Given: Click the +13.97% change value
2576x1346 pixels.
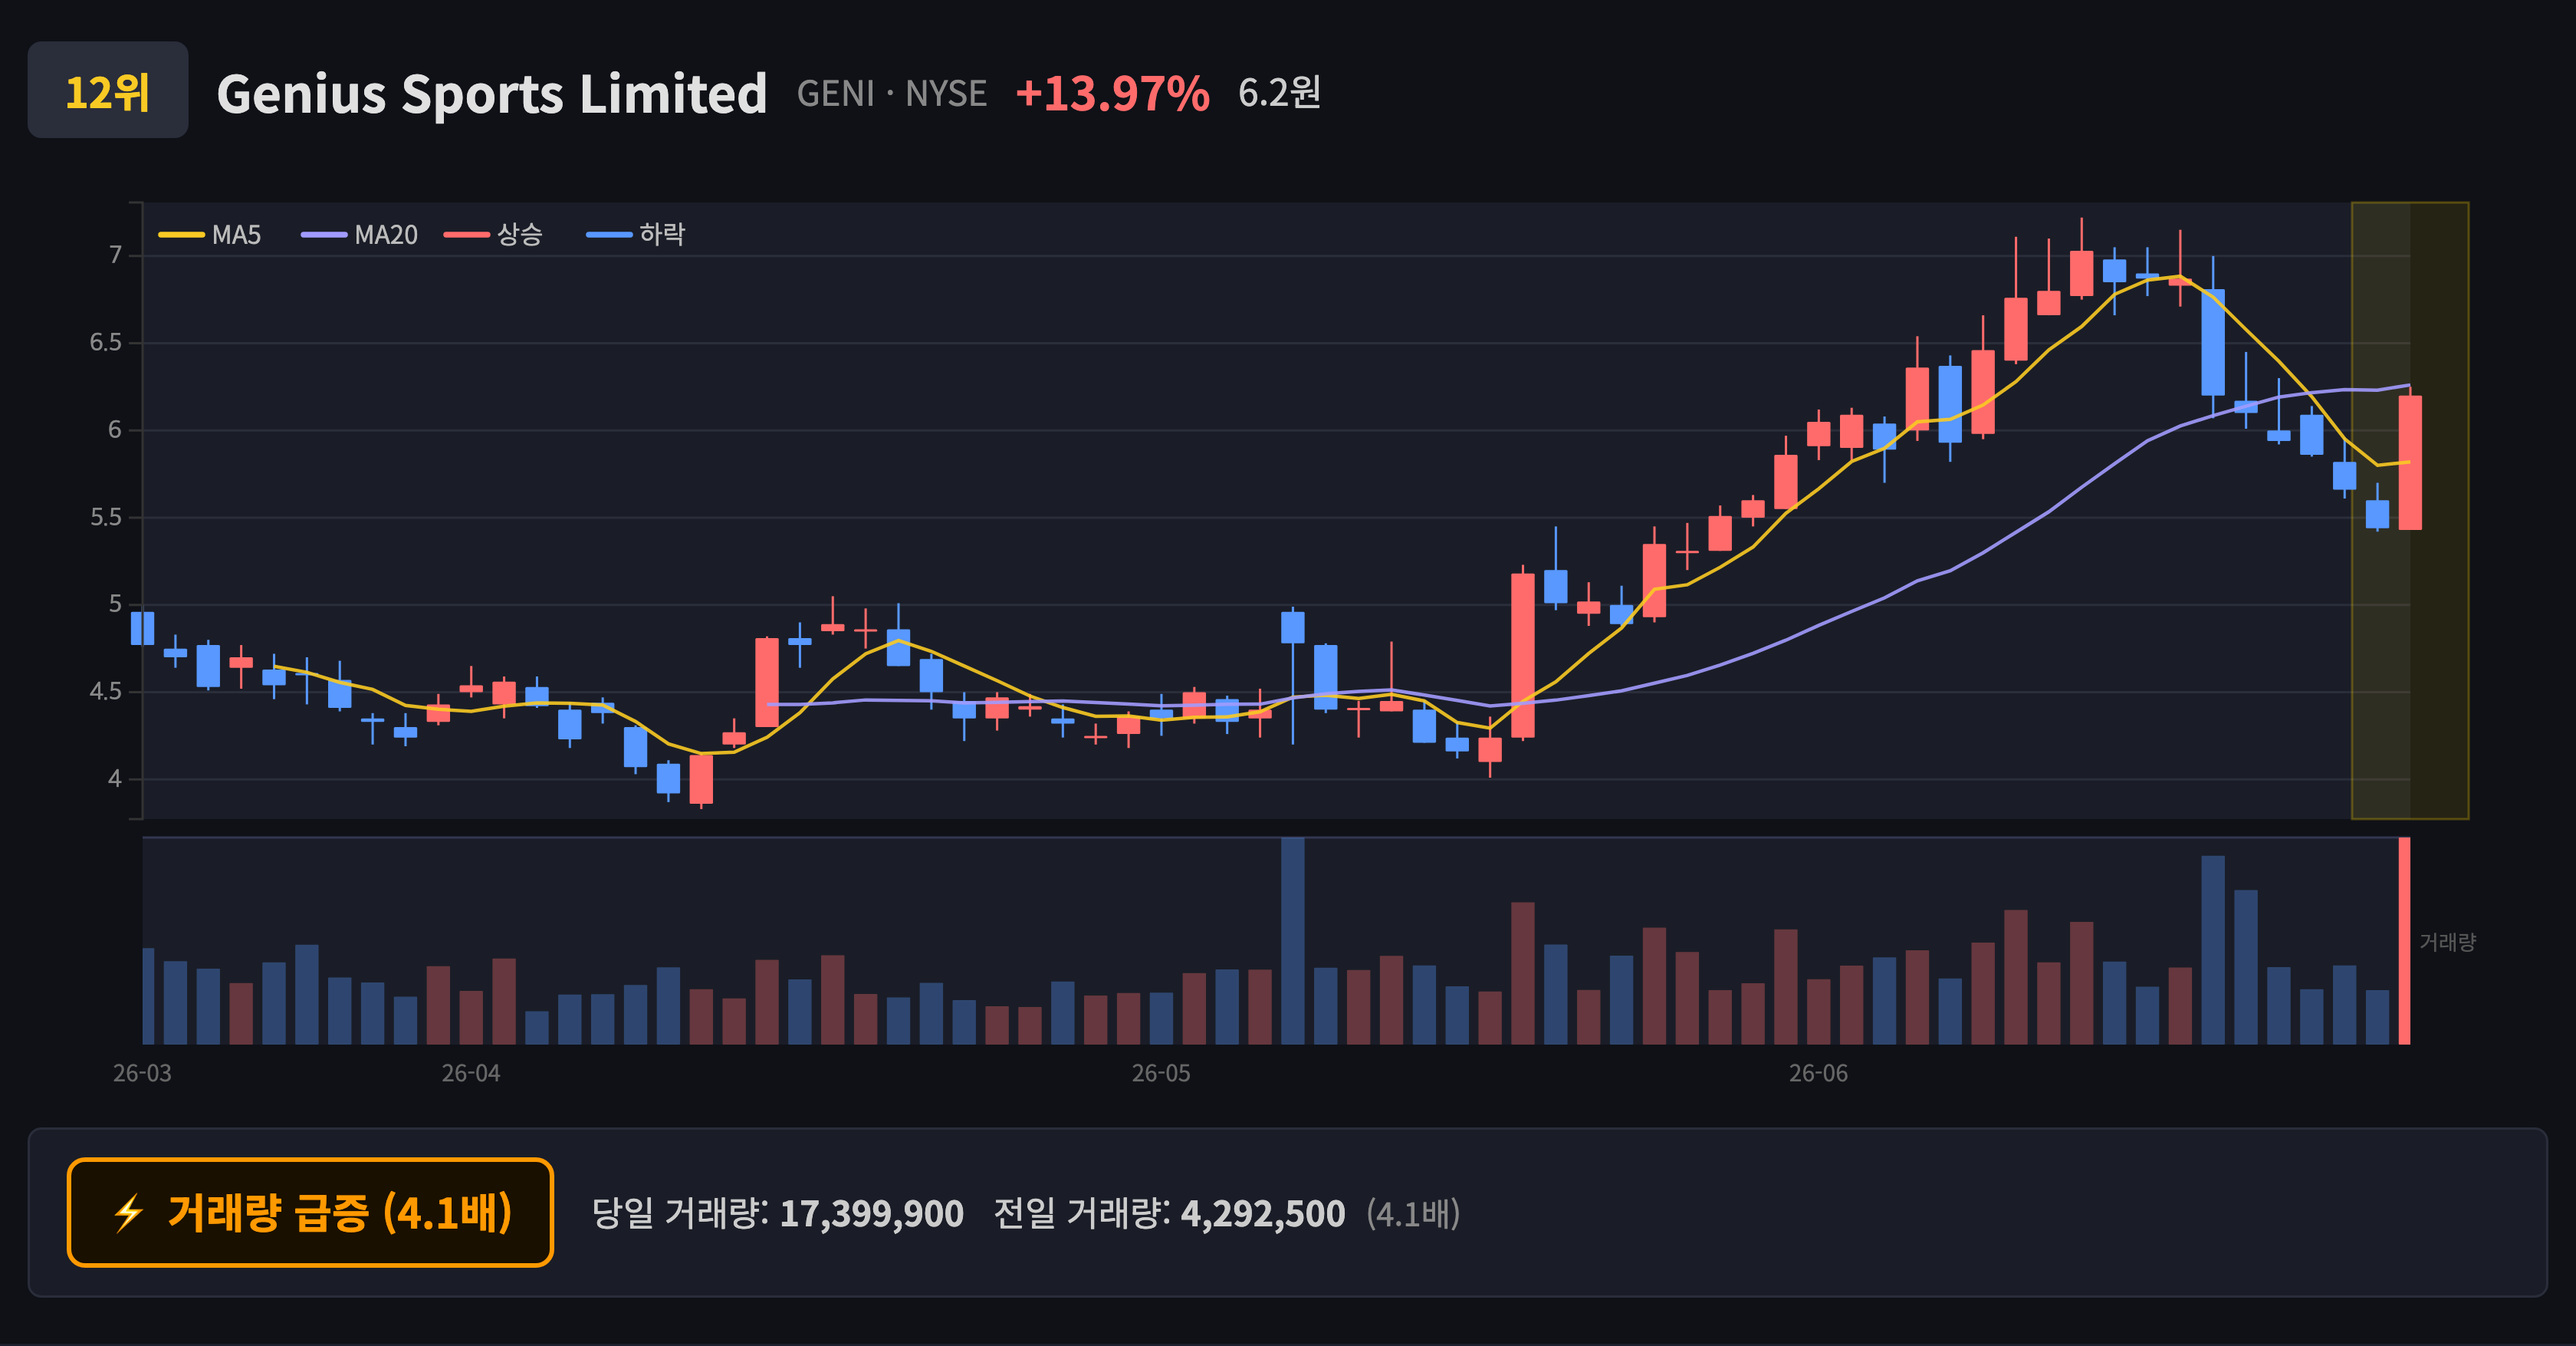Looking at the screenshot, I should (x=1112, y=94).
